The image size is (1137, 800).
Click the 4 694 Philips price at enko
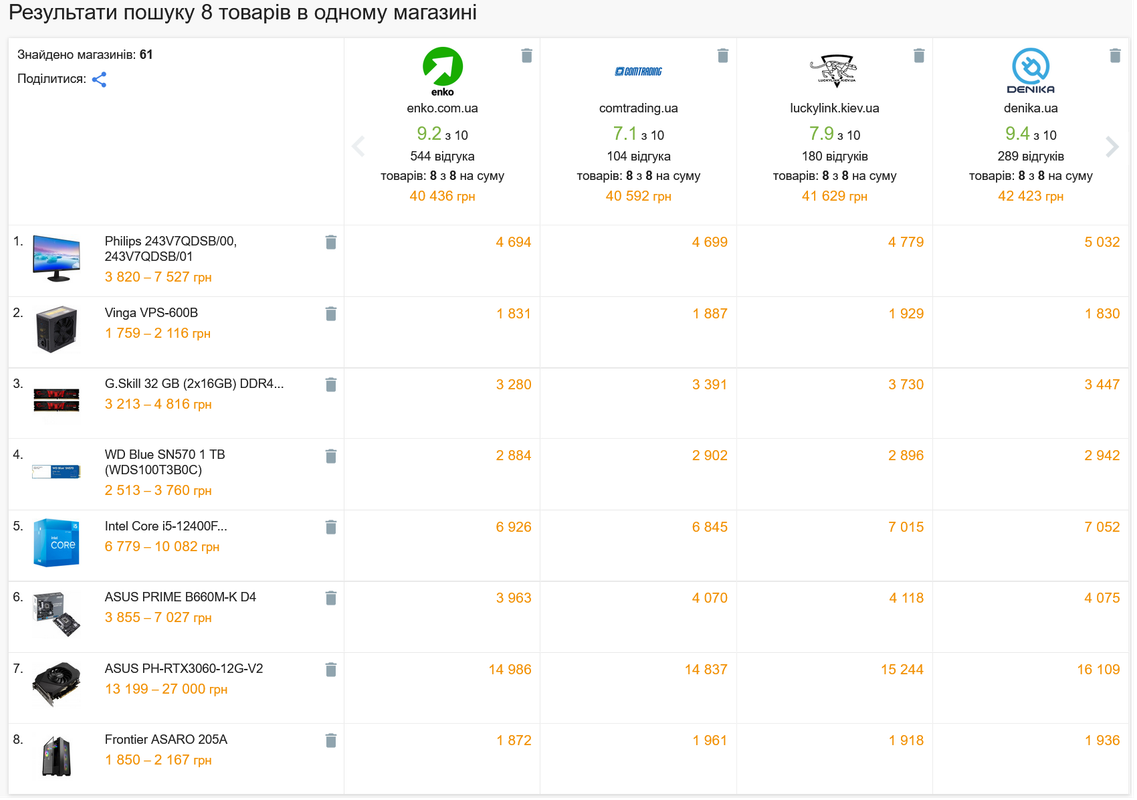point(515,243)
